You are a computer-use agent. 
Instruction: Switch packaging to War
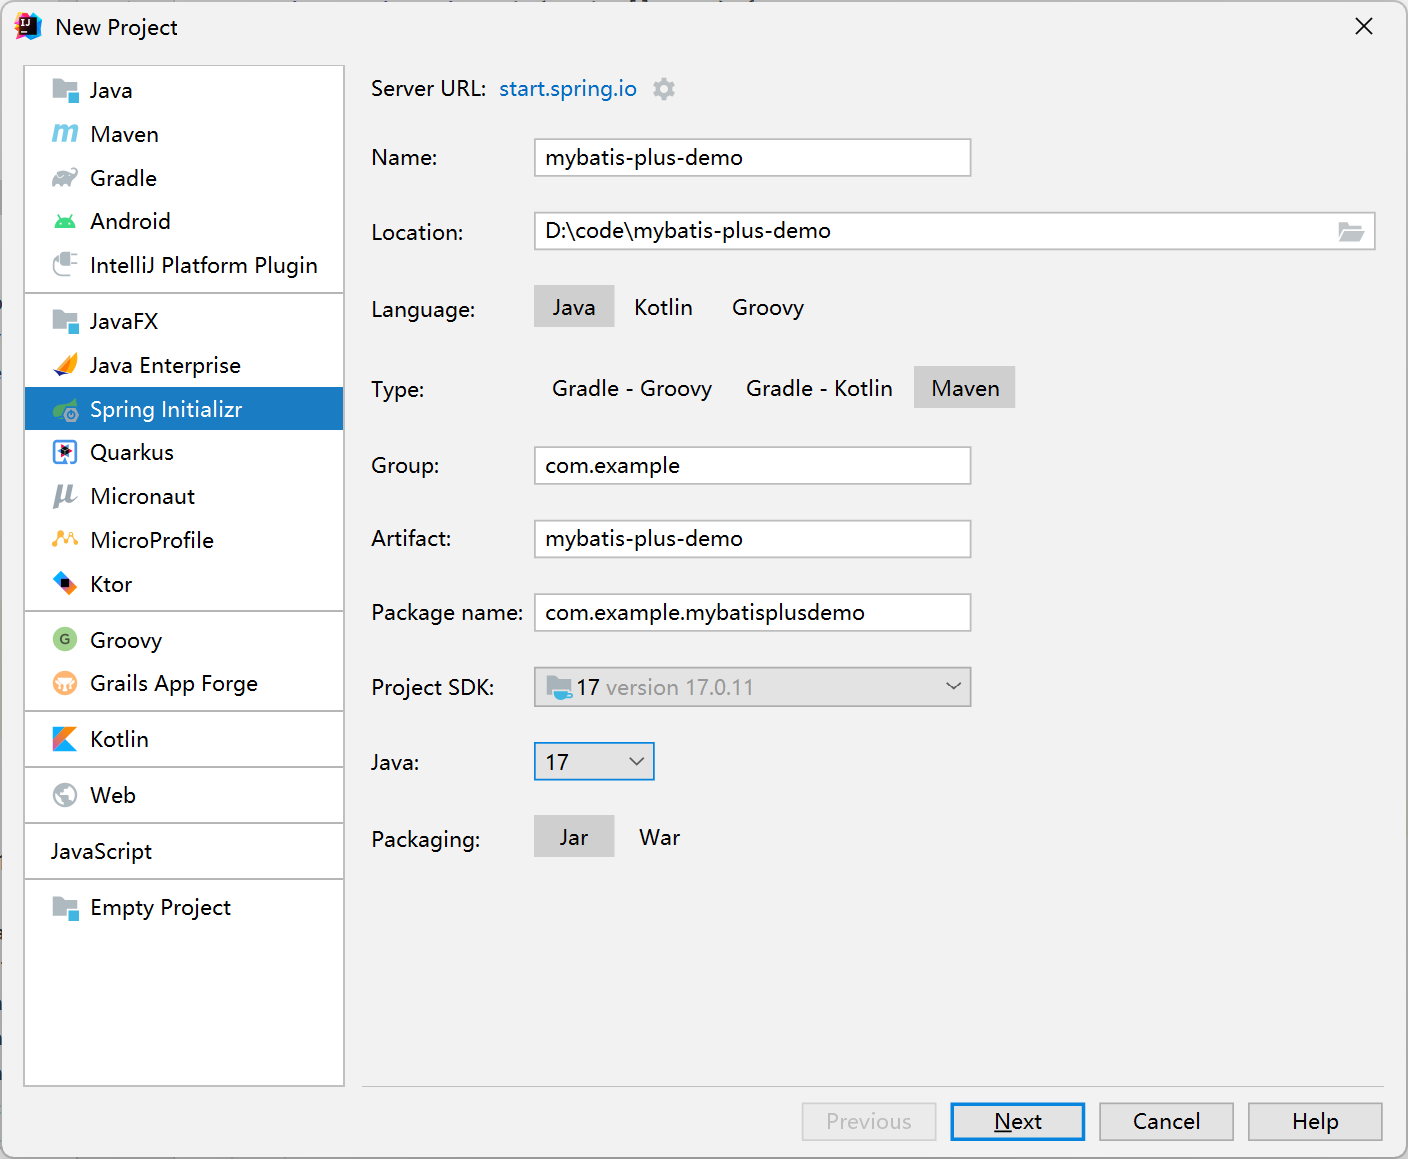click(x=659, y=837)
